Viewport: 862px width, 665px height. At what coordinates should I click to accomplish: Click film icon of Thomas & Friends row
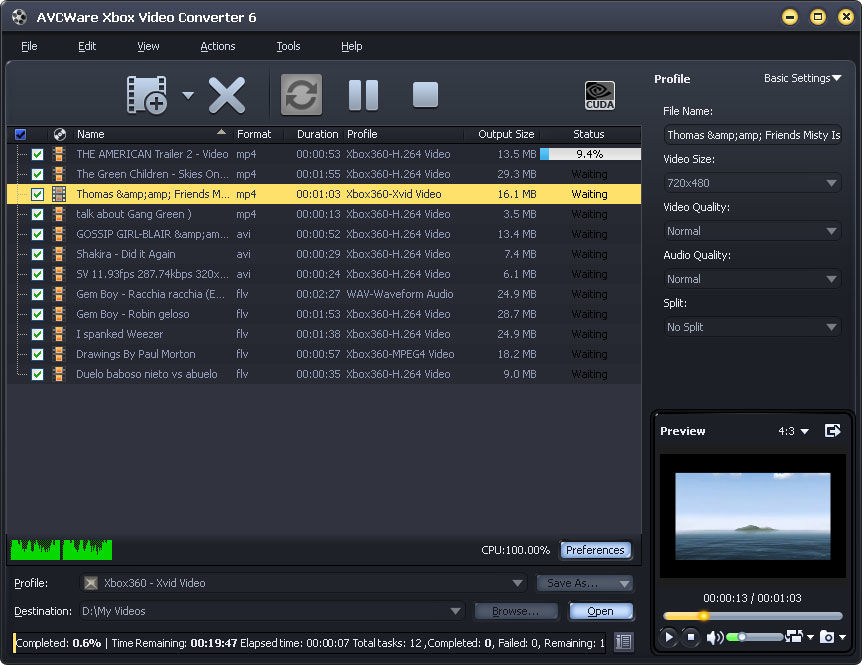(59, 194)
